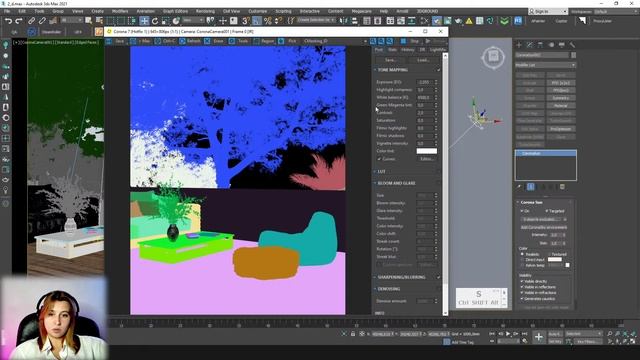Open the Curves Editor button
640x360 pixels.
(x=427, y=159)
